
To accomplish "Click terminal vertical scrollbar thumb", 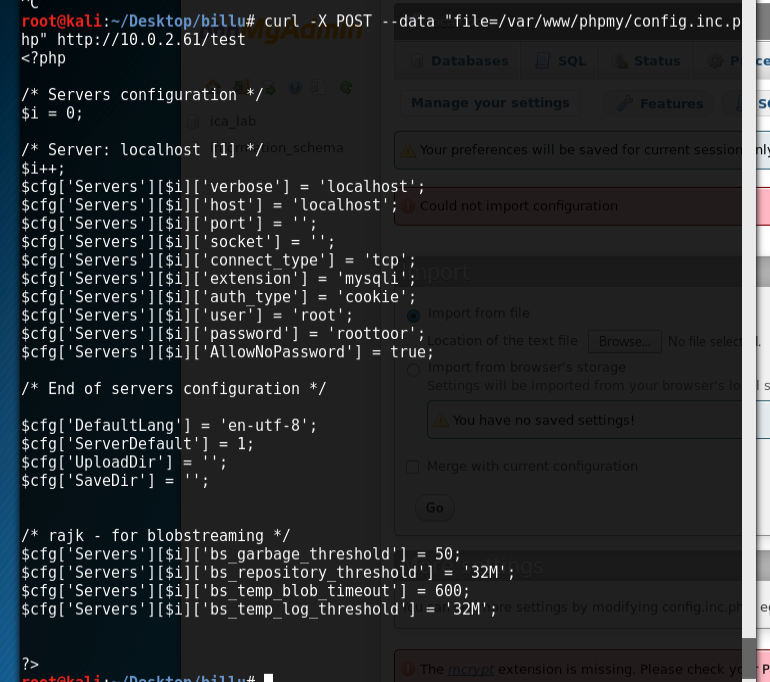I will pyautogui.click(x=749, y=656).
